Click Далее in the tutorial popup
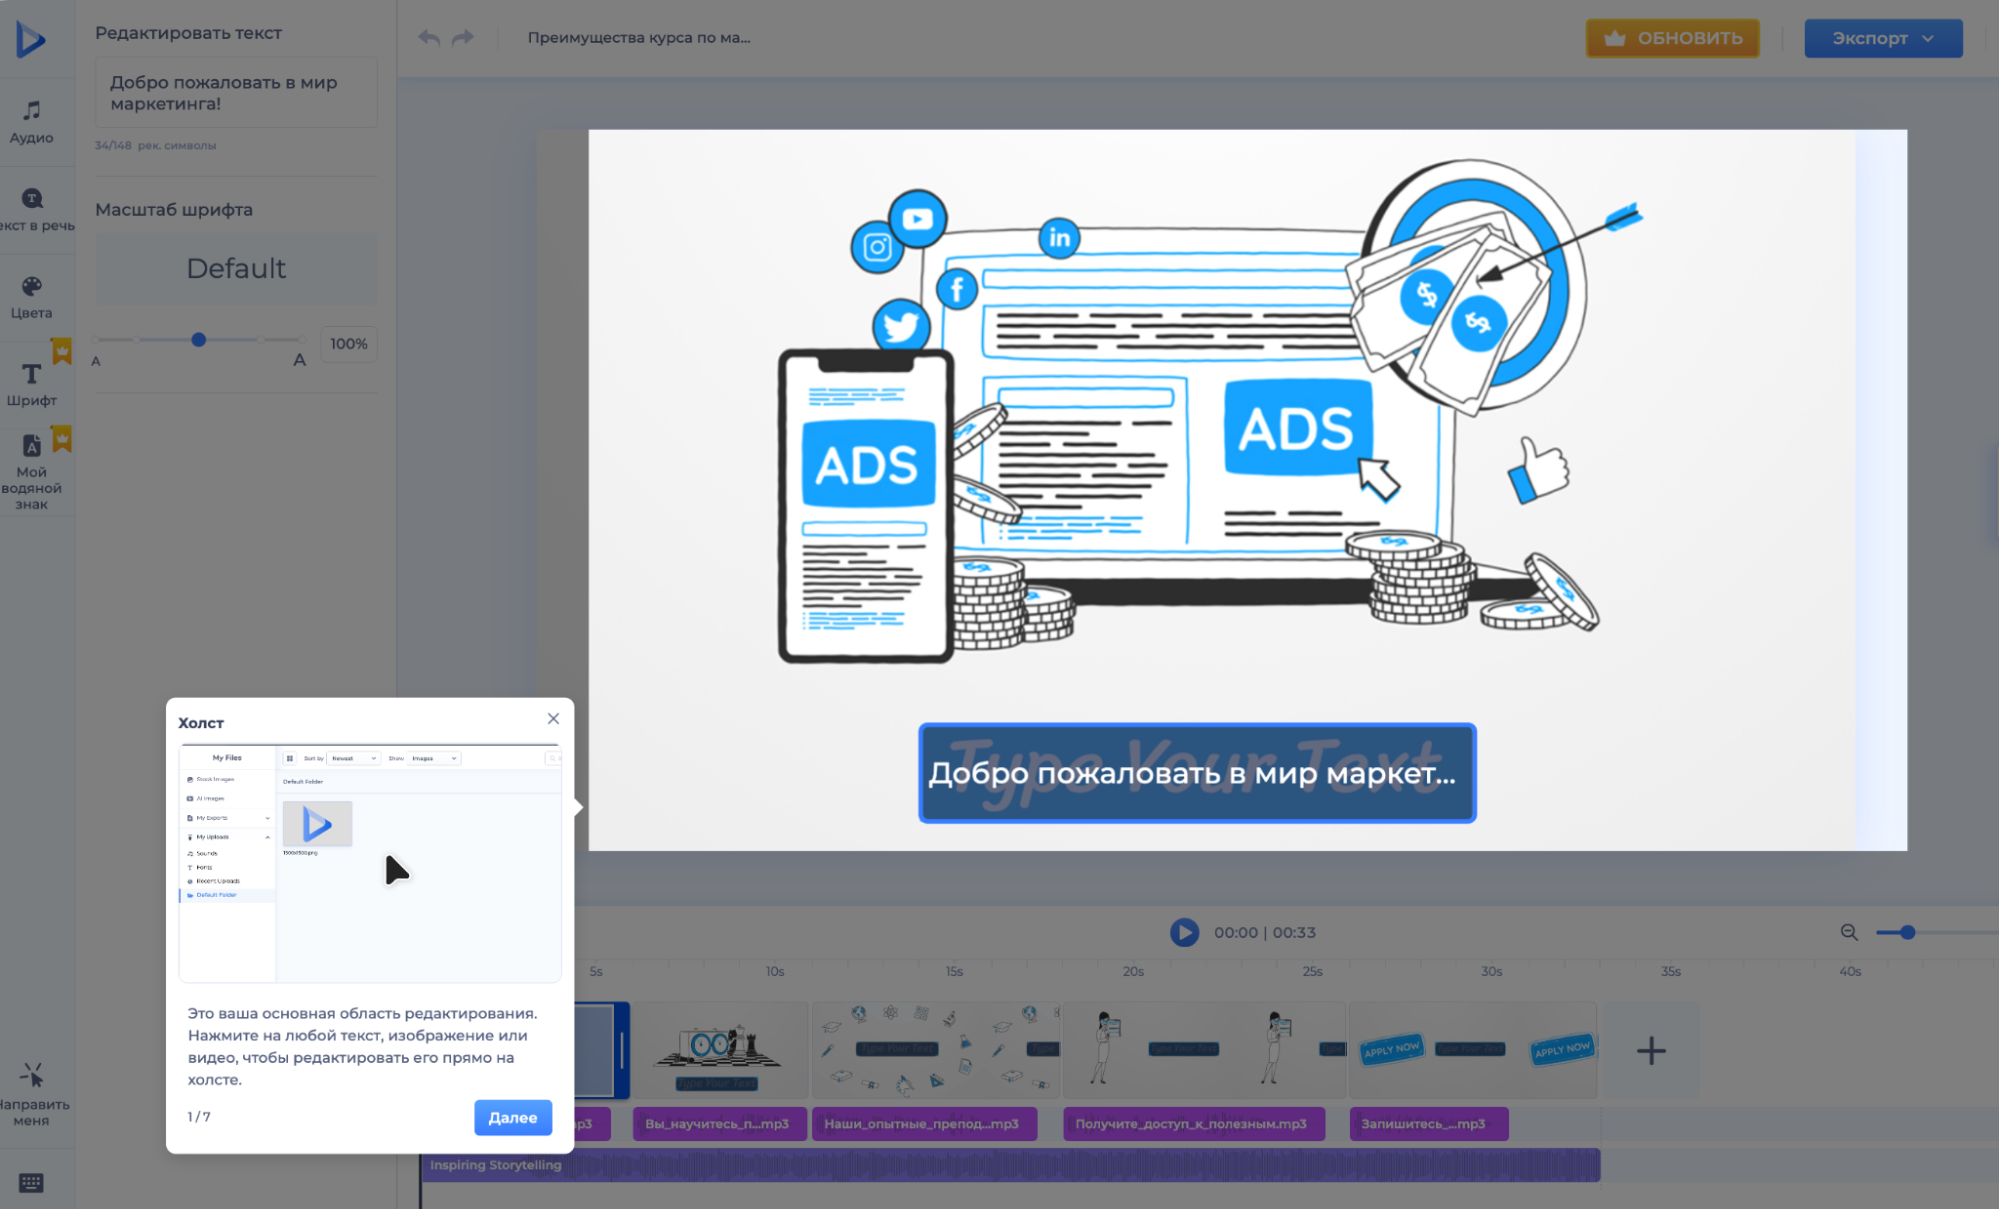The height and width of the screenshot is (1210, 1999). pyautogui.click(x=512, y=1117)
